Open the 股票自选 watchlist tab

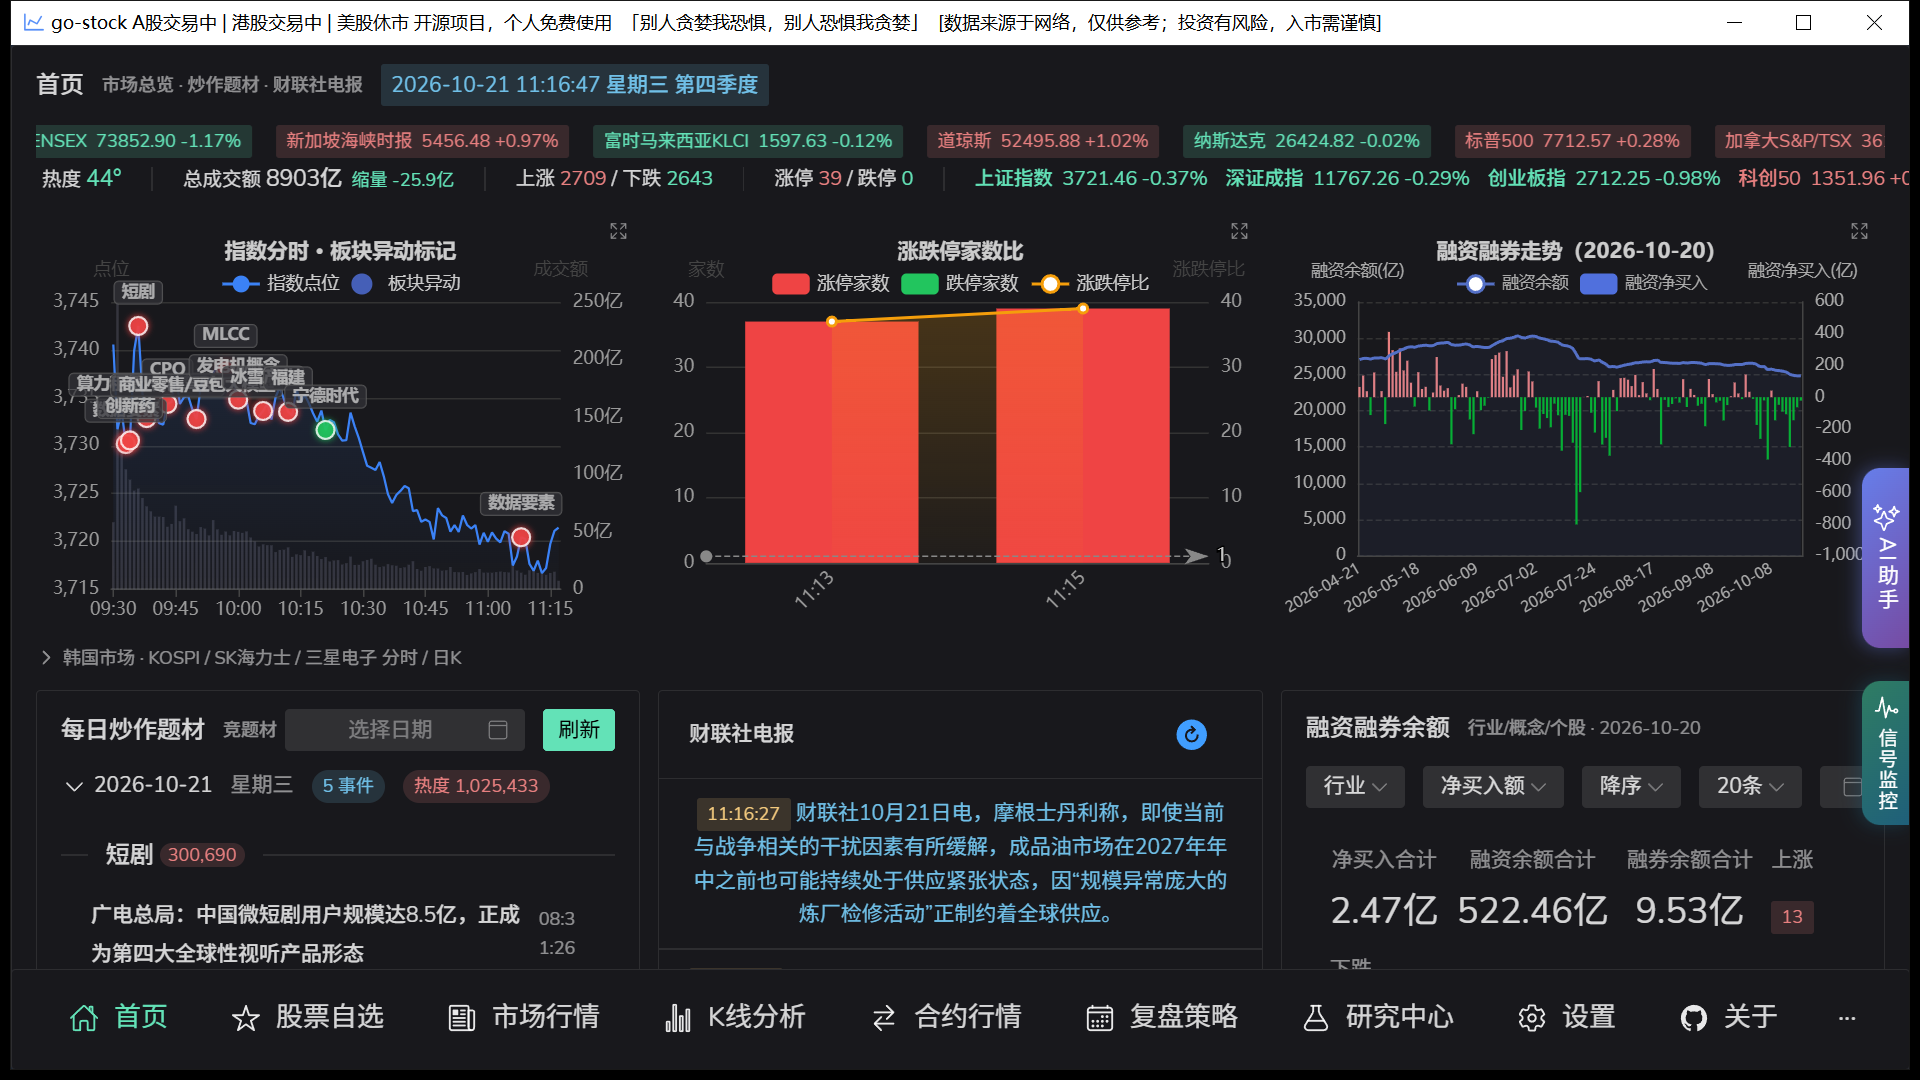click(x=308, y=1017)
